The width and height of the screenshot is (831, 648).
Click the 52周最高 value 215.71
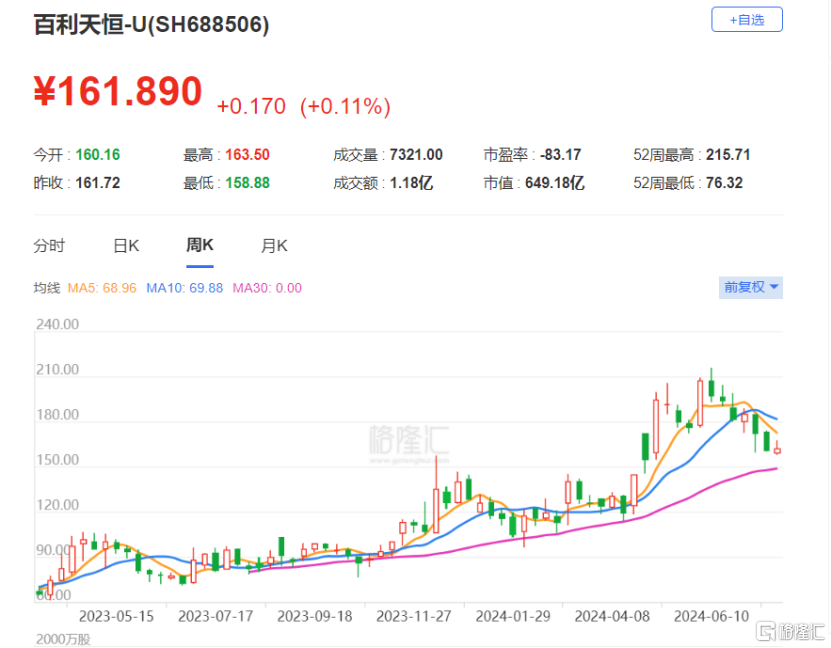point(728,155)
